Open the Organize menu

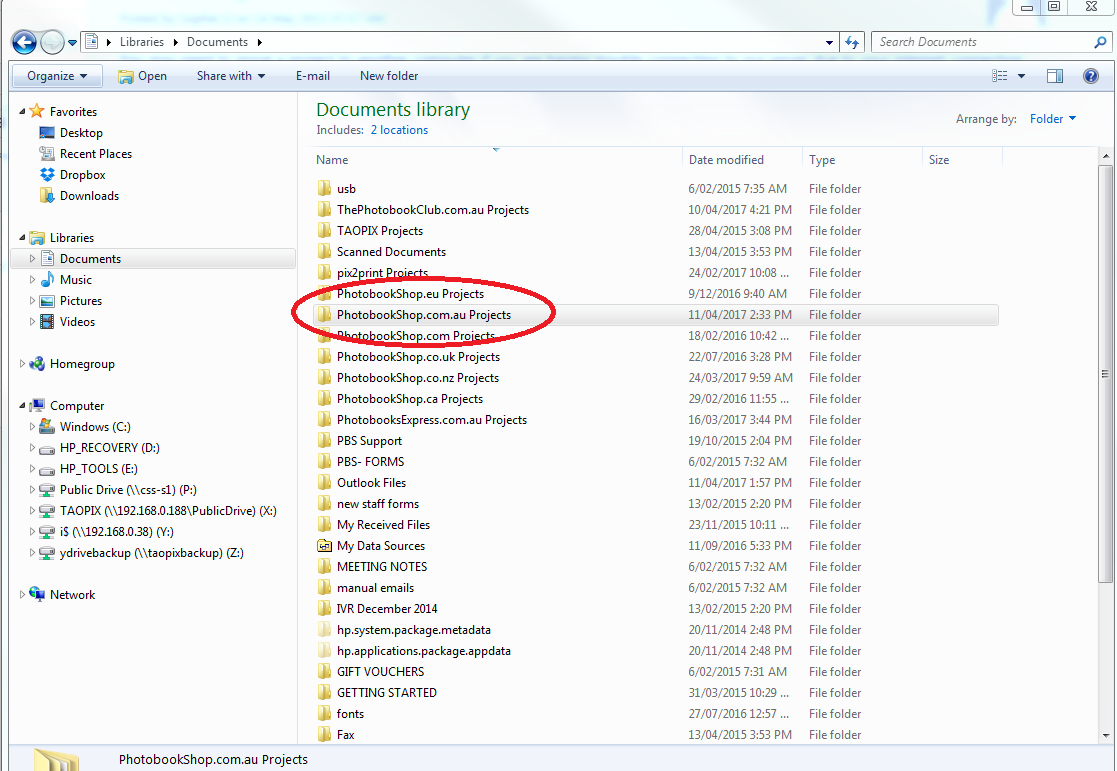57,76
